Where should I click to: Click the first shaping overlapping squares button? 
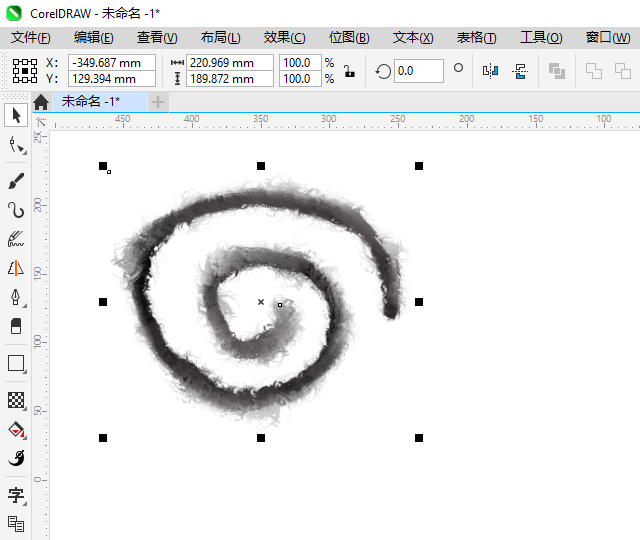593,71
